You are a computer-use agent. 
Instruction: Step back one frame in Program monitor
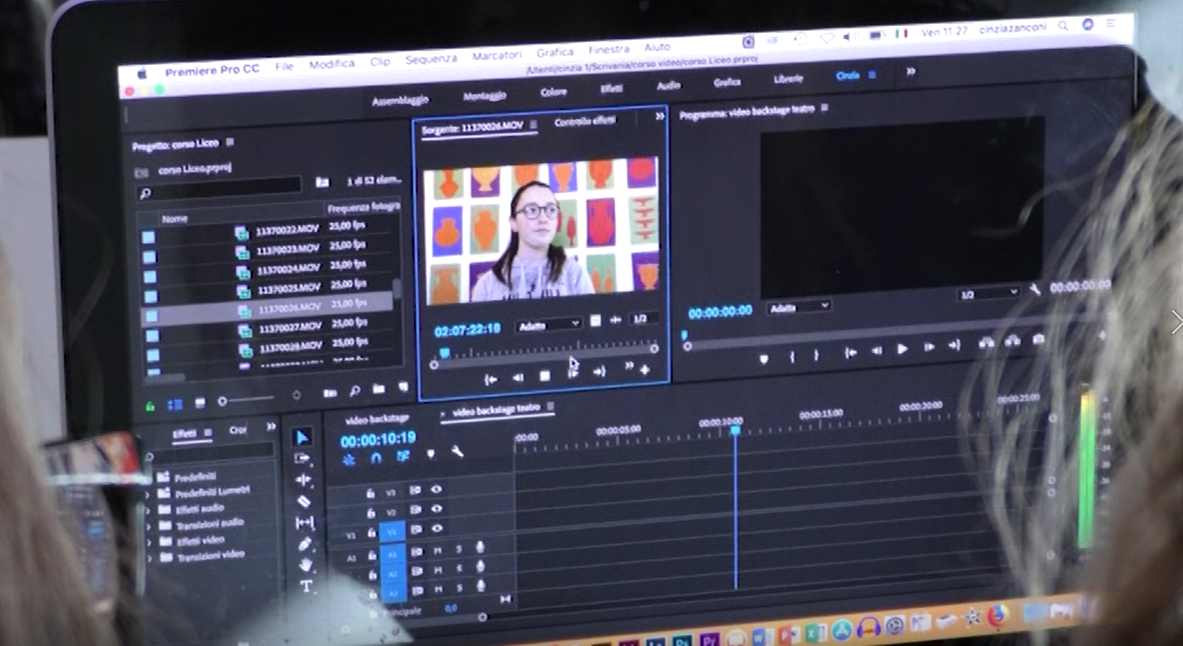[x=877, y=350]
